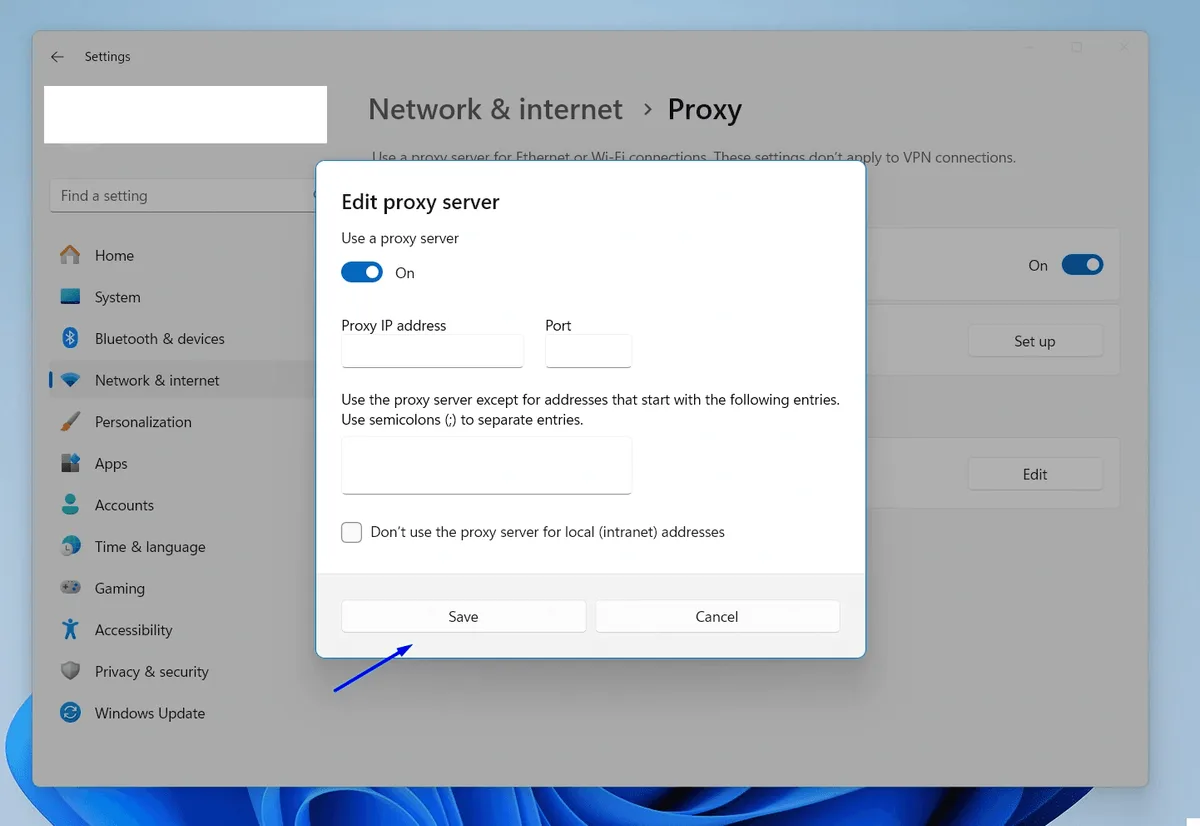Check Don't use proxy for local addresses
The width and height of the screenshot is (1200, 826).
(351, 532)
